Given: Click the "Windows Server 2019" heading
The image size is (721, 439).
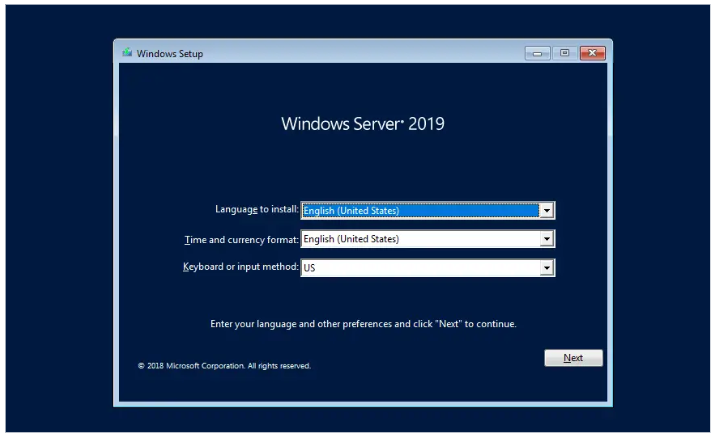Looking at the screenshot, I should 363,124.
